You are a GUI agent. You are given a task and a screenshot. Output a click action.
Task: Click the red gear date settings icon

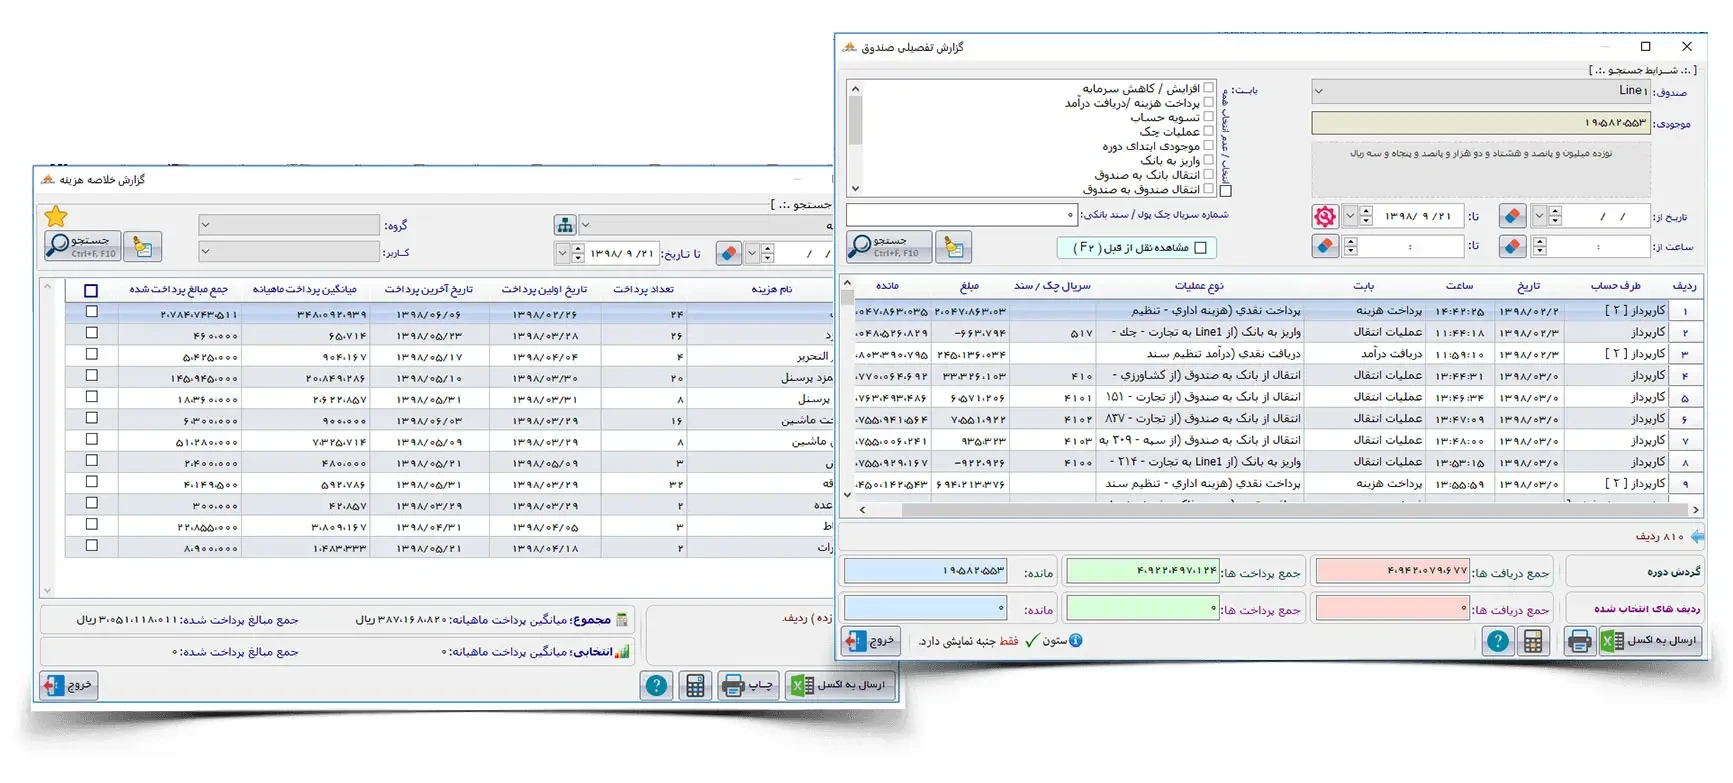click(x=1325, y=216)
